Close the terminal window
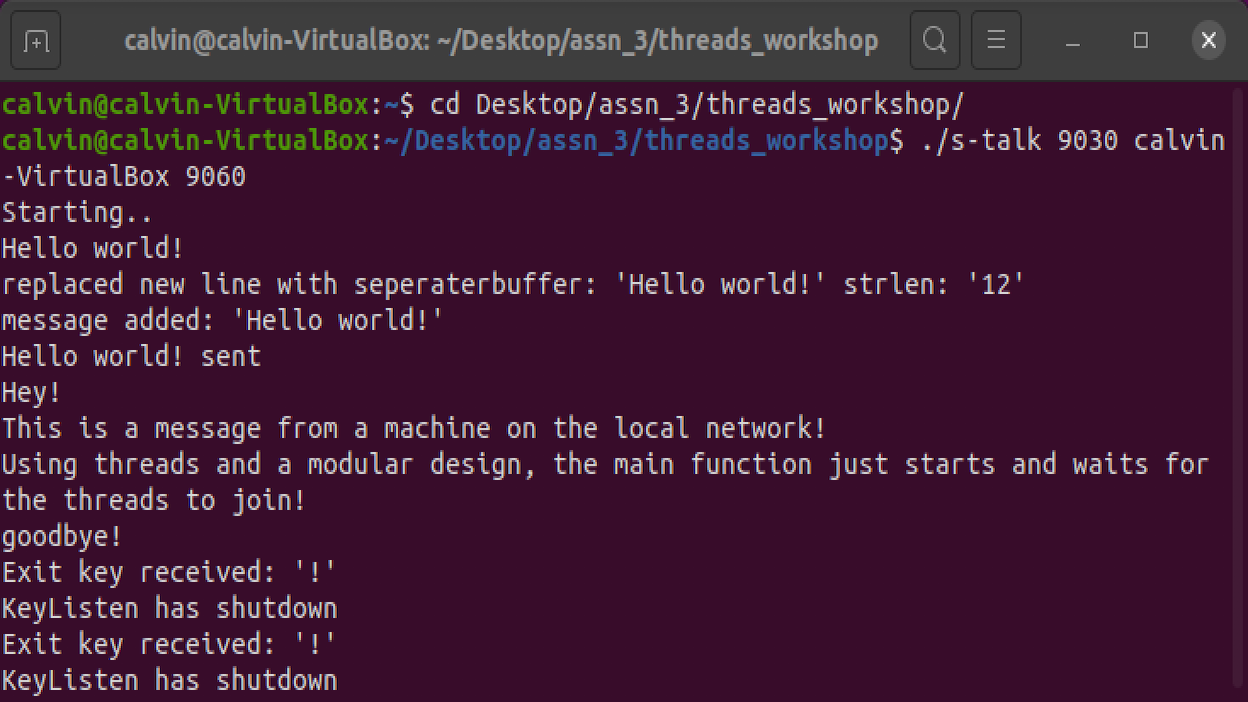 1208,41
